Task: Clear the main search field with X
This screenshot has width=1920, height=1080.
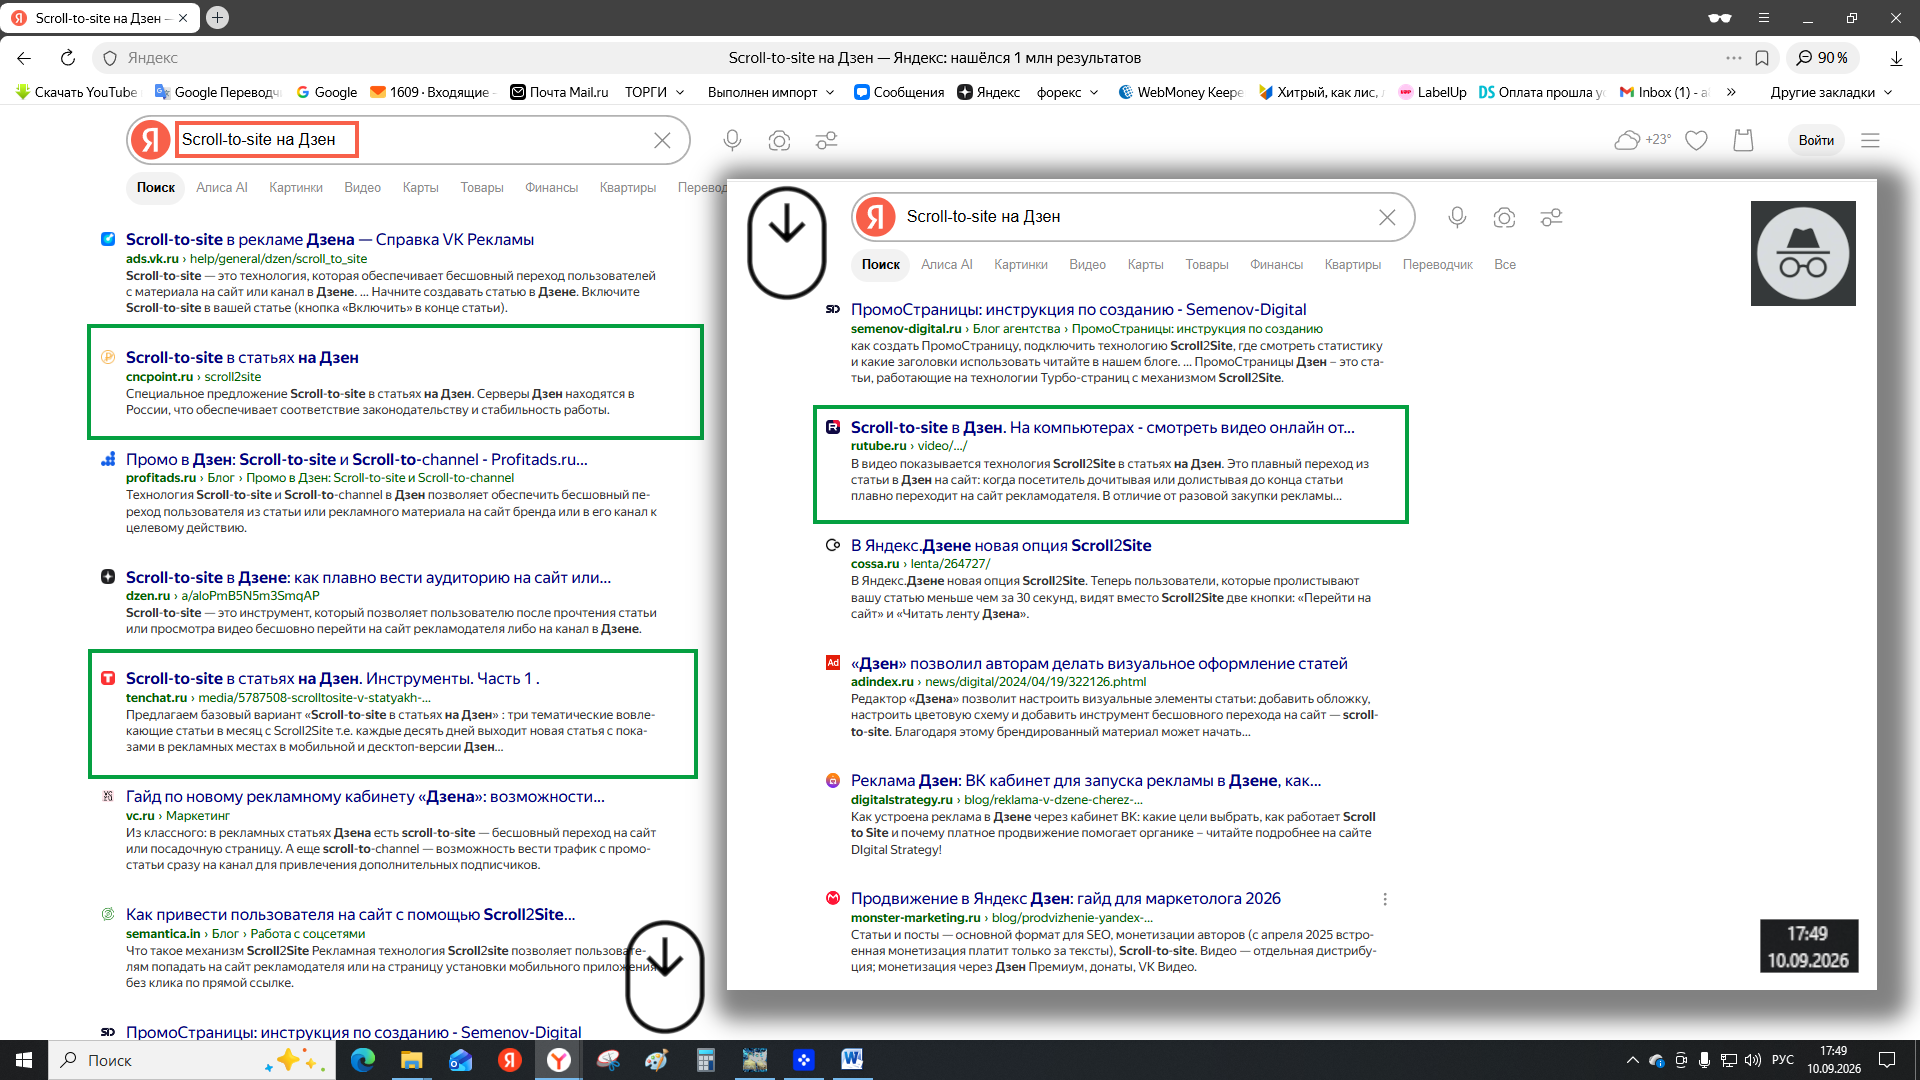Action: point(662,140)
